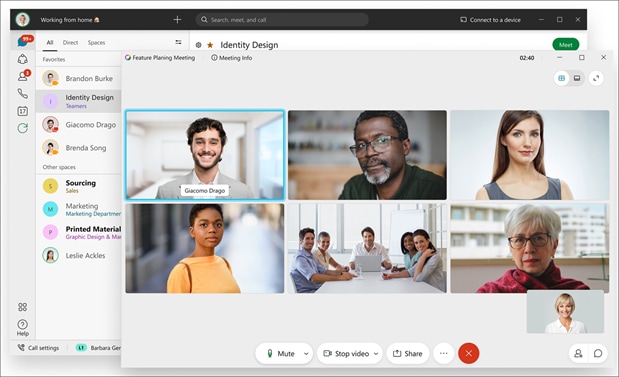This screenshot has width=619, height=377.
Task: Click the Search, meet, and call field
Action: 282,19
